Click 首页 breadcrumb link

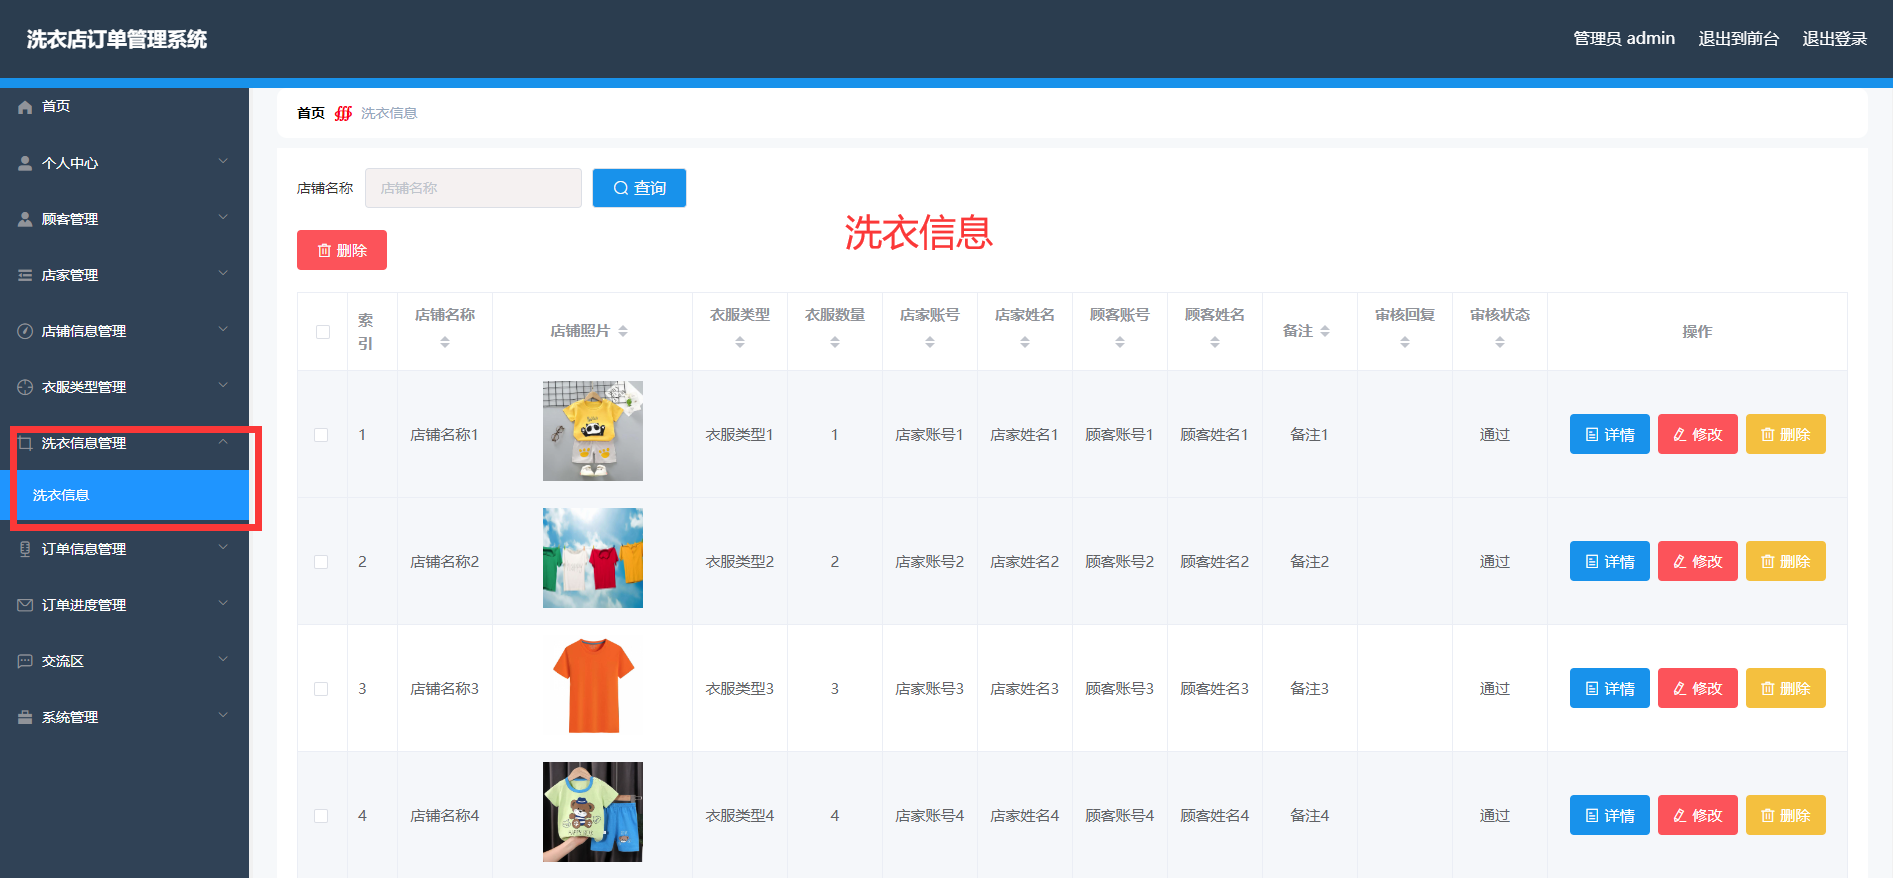coord(311,113)
